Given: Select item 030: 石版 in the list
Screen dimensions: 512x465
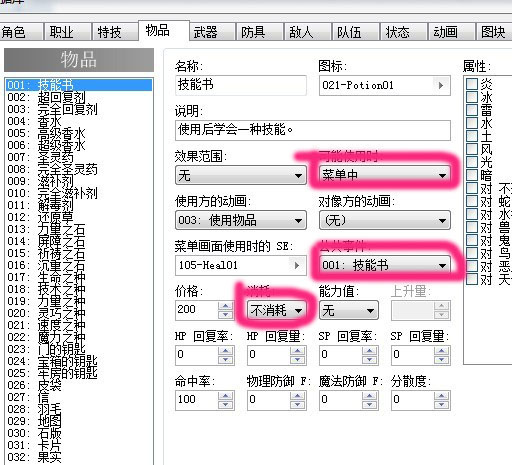Looking at the screenshot, I should tap(79, 433).
